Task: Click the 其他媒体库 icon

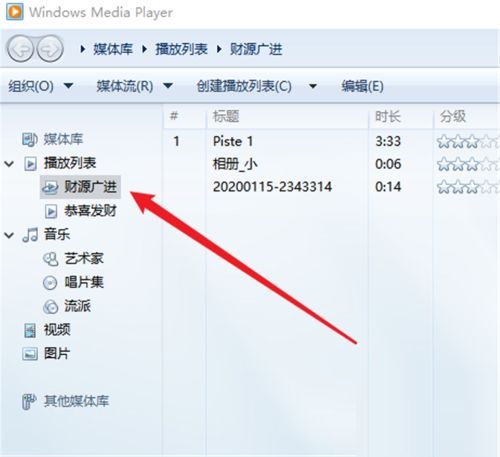Action: pyautogui.click(x=29, y=401)
